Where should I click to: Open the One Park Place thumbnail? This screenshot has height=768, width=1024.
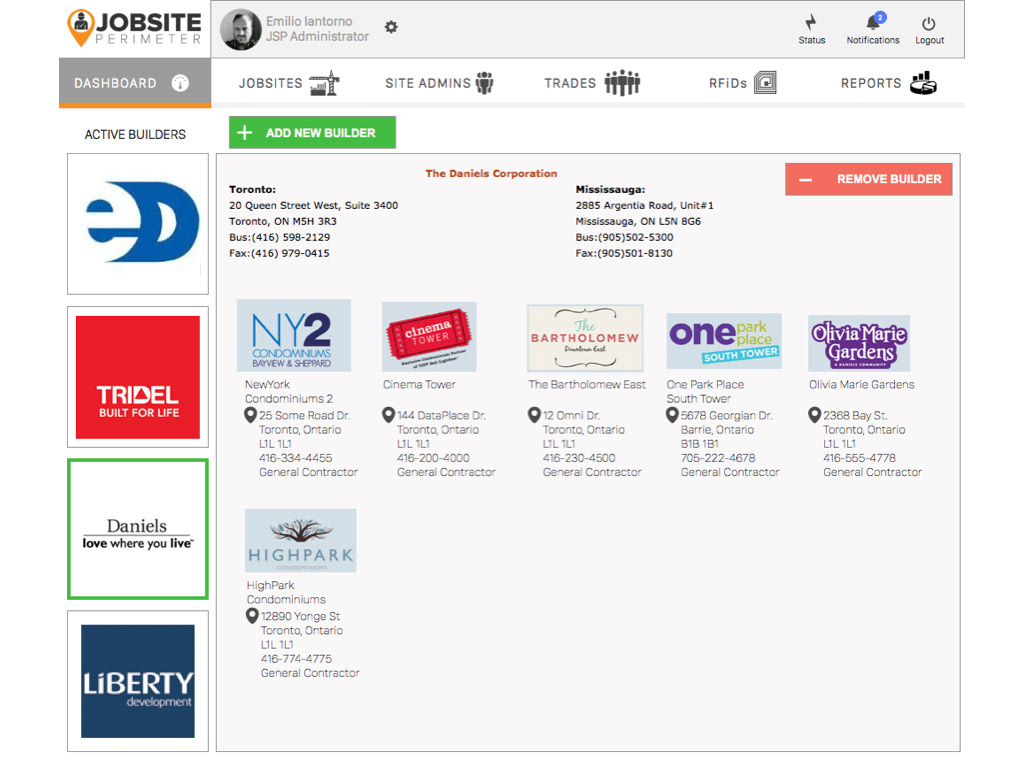coord(724,341)
